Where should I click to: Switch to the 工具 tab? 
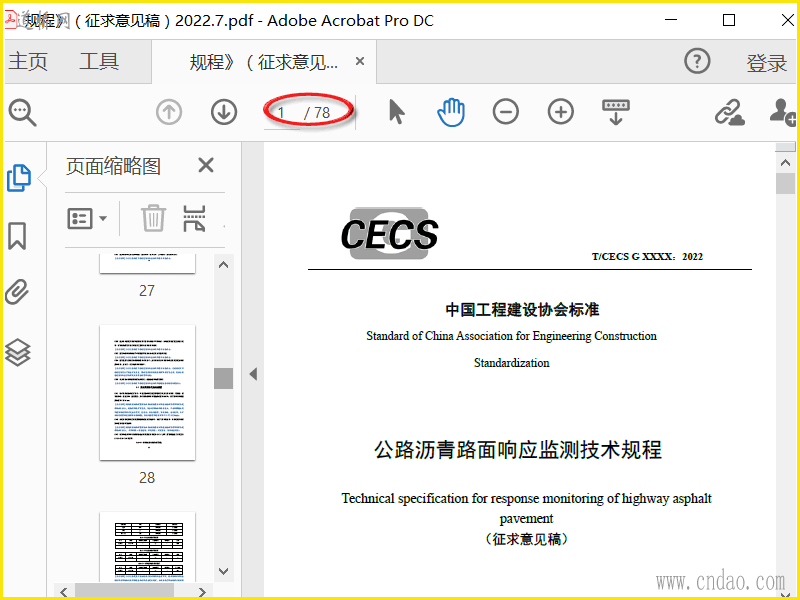click(x=99, y=61)
